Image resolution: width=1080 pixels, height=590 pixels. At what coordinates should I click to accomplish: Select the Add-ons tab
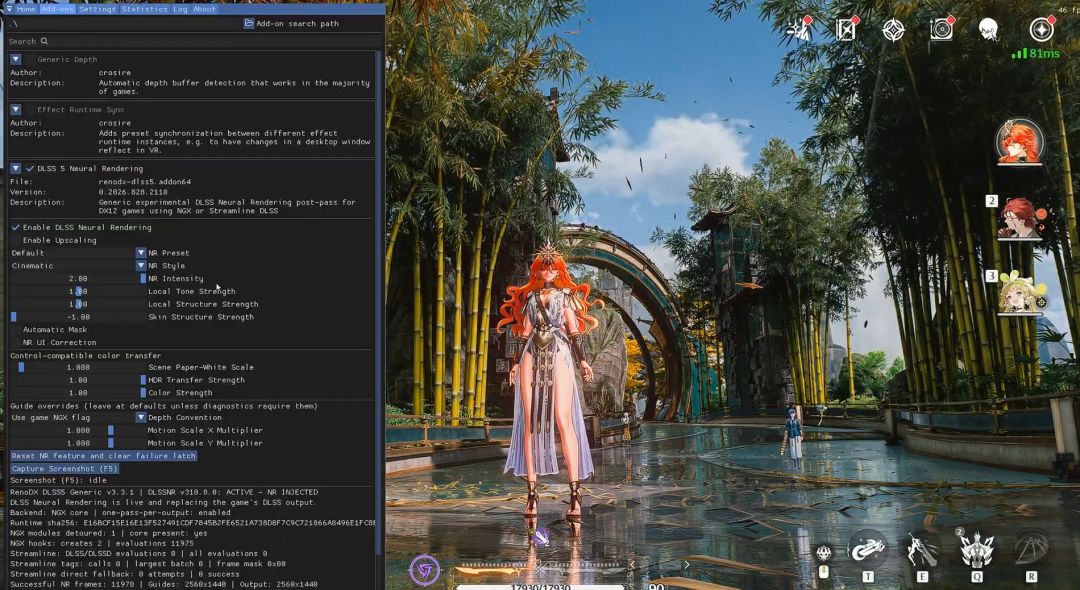(58, 10)
